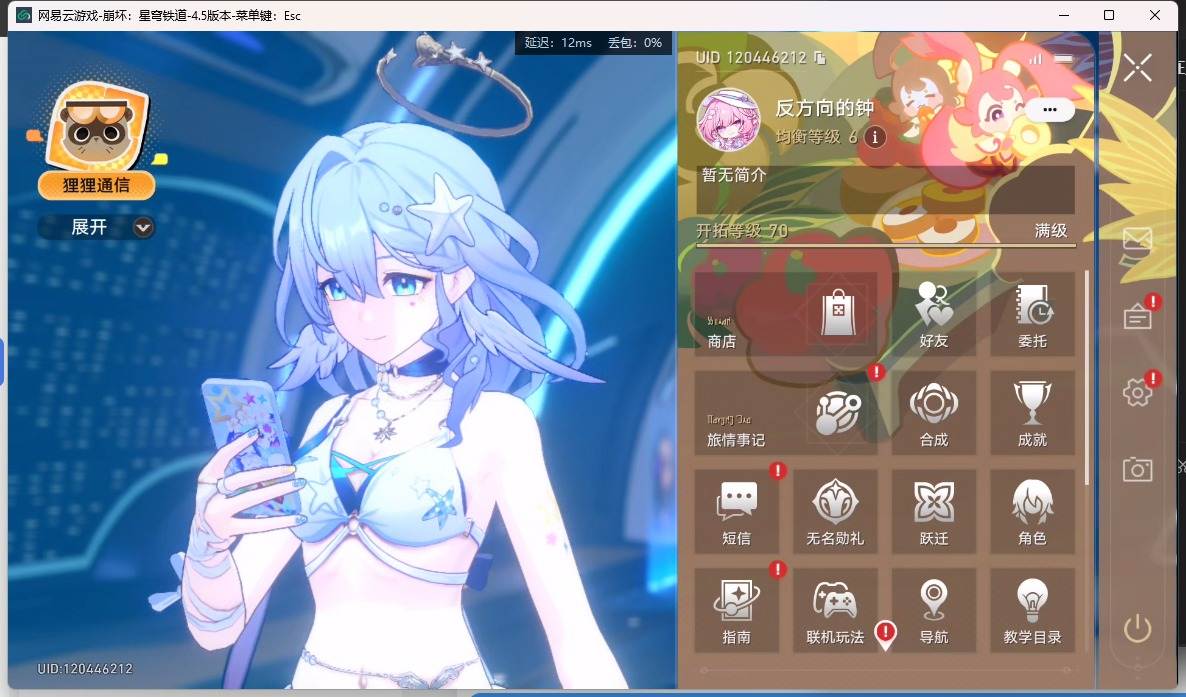Viewport: 1186px width, 697px height.
Task: Open the 旅情事记 travel log tile
Action: coord(786,412)
